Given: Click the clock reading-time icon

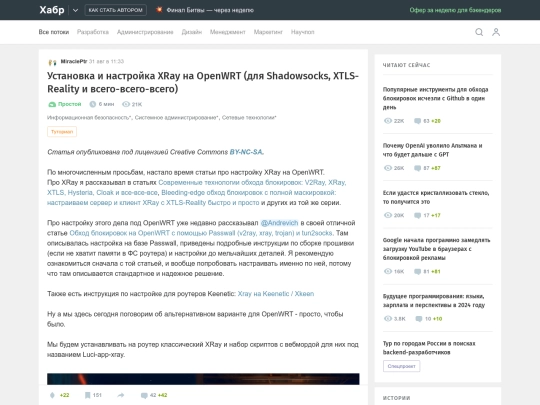Looking at the screenshot, I should (93, 104).
